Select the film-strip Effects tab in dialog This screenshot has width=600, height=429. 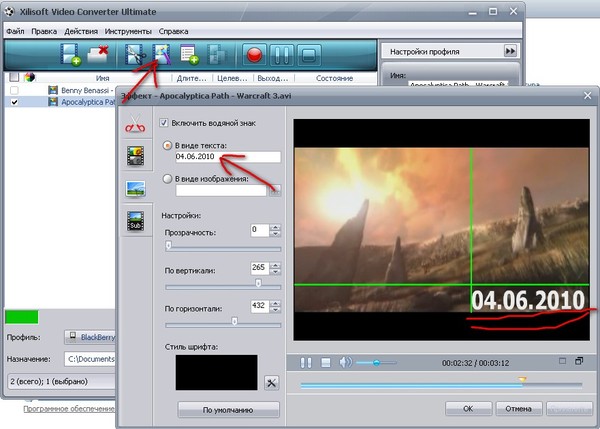click(x=135, y=156)
